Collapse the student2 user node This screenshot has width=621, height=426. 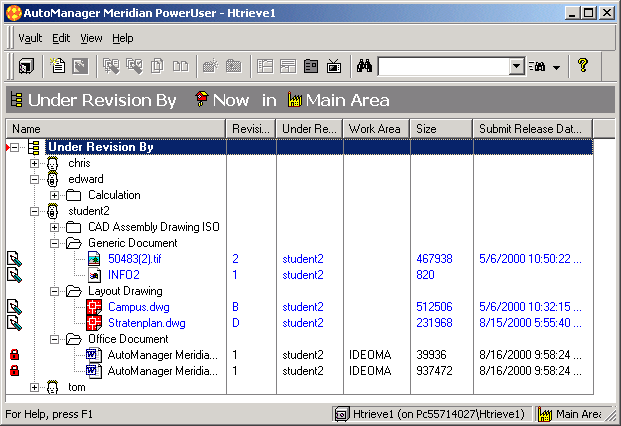pyautogui.click(x=34, y=211)
